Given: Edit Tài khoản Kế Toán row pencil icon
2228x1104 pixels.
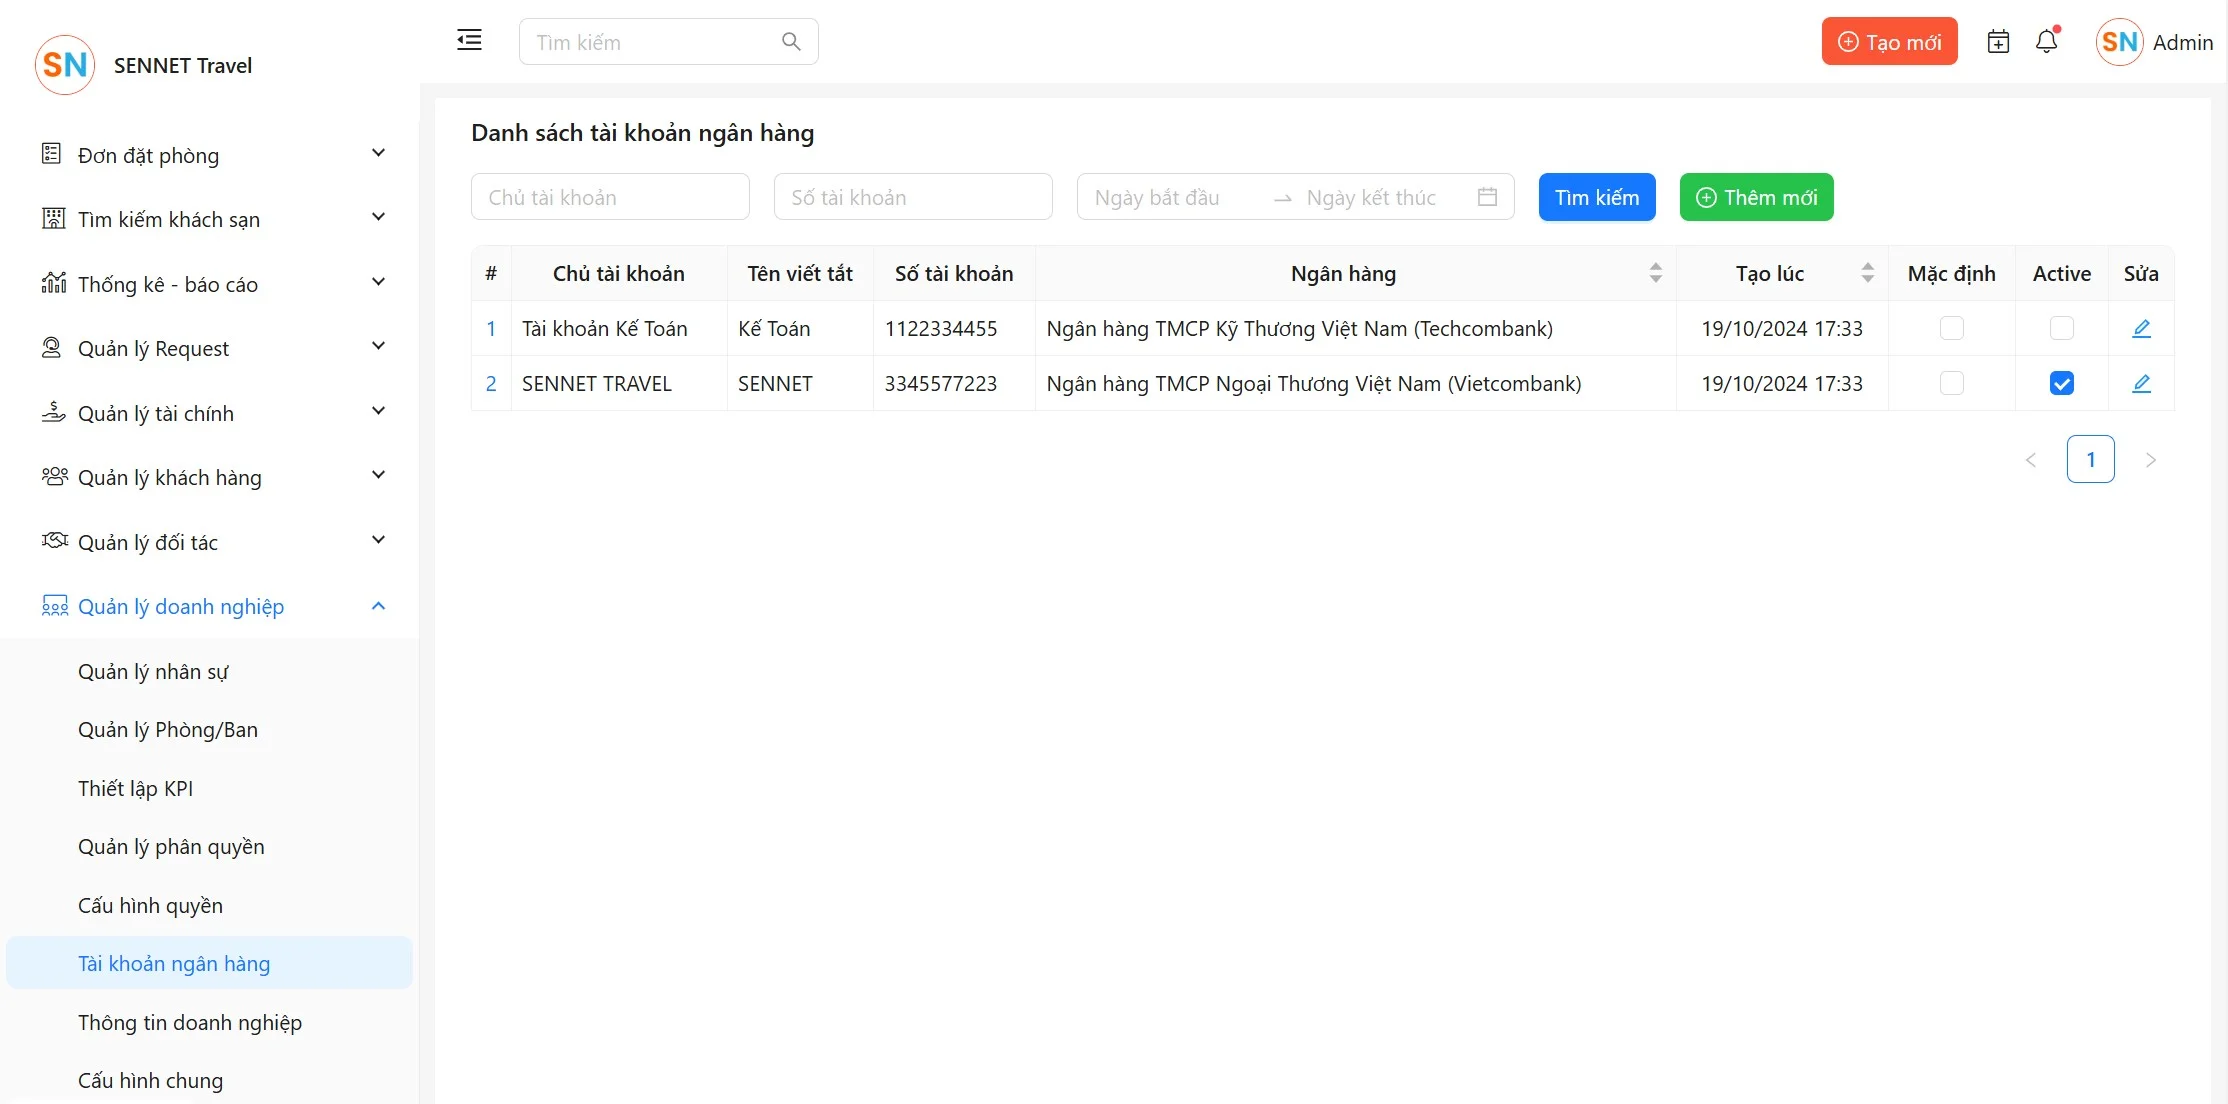Looking at the screenshot, I should pyautogui.click(x=2141, y=329).
